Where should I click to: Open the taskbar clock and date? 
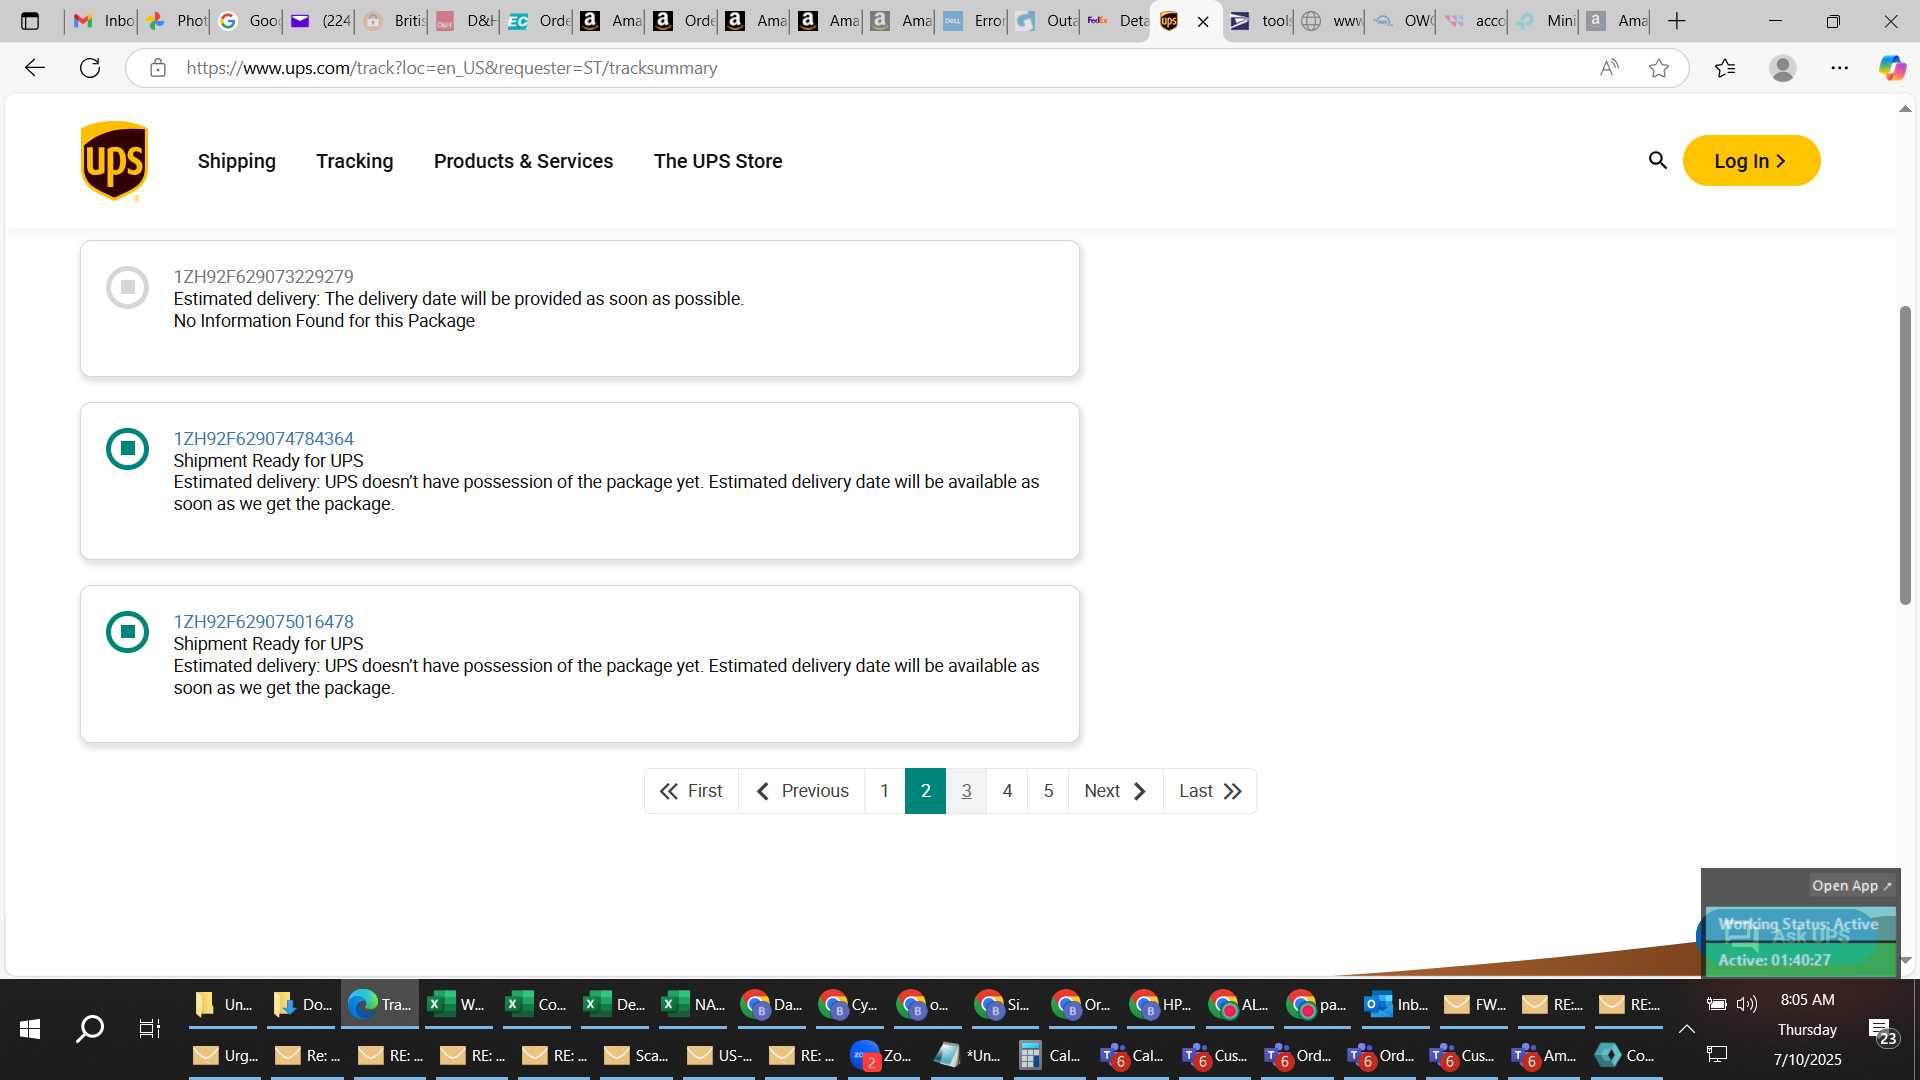coord(1807,1029)
